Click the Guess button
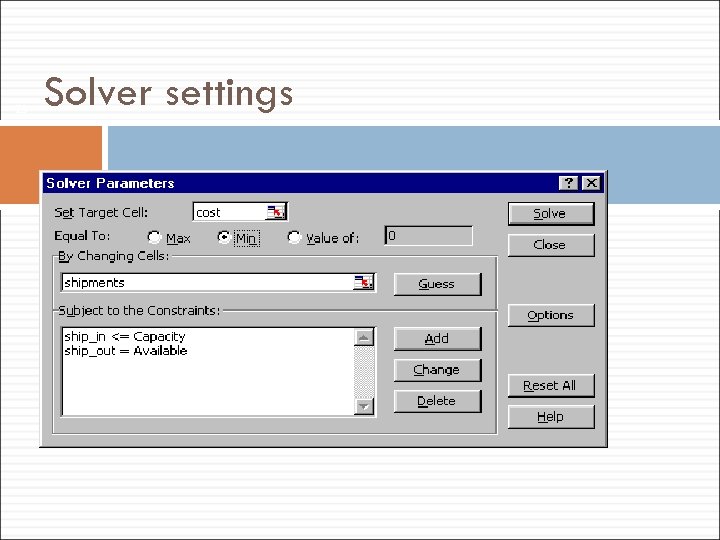Image resolution: width=720 pixels, height=540 pixels. pyautogui.click(x=438, y=284)
